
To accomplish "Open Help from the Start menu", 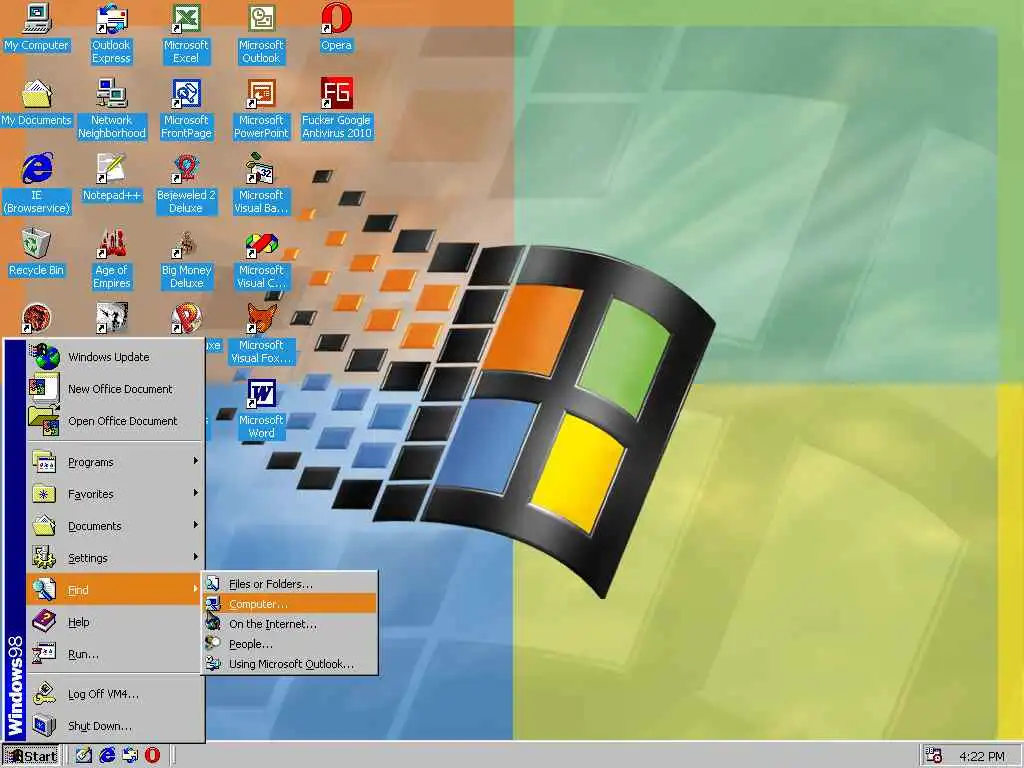I will pos(116,622).
